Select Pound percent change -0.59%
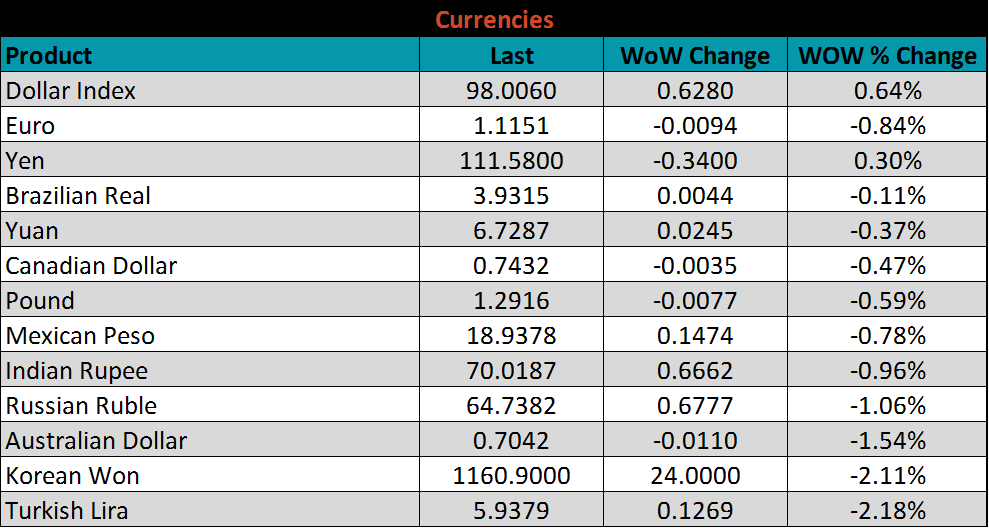Image resolution: width=989 pixels, height=528 pixels. [x=887, y=301]
